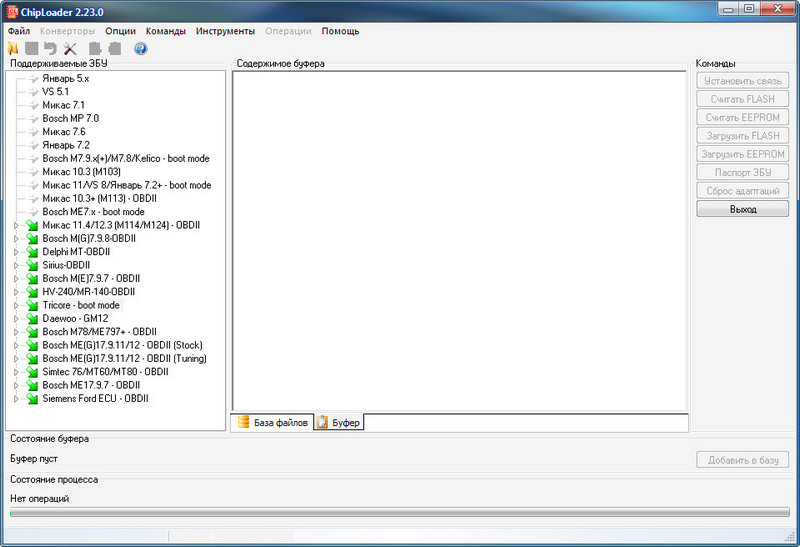Expand the Микас 11.4/12.3 tree node
Image resolution: width=800 pixels, height=547 pixels.
16,225
